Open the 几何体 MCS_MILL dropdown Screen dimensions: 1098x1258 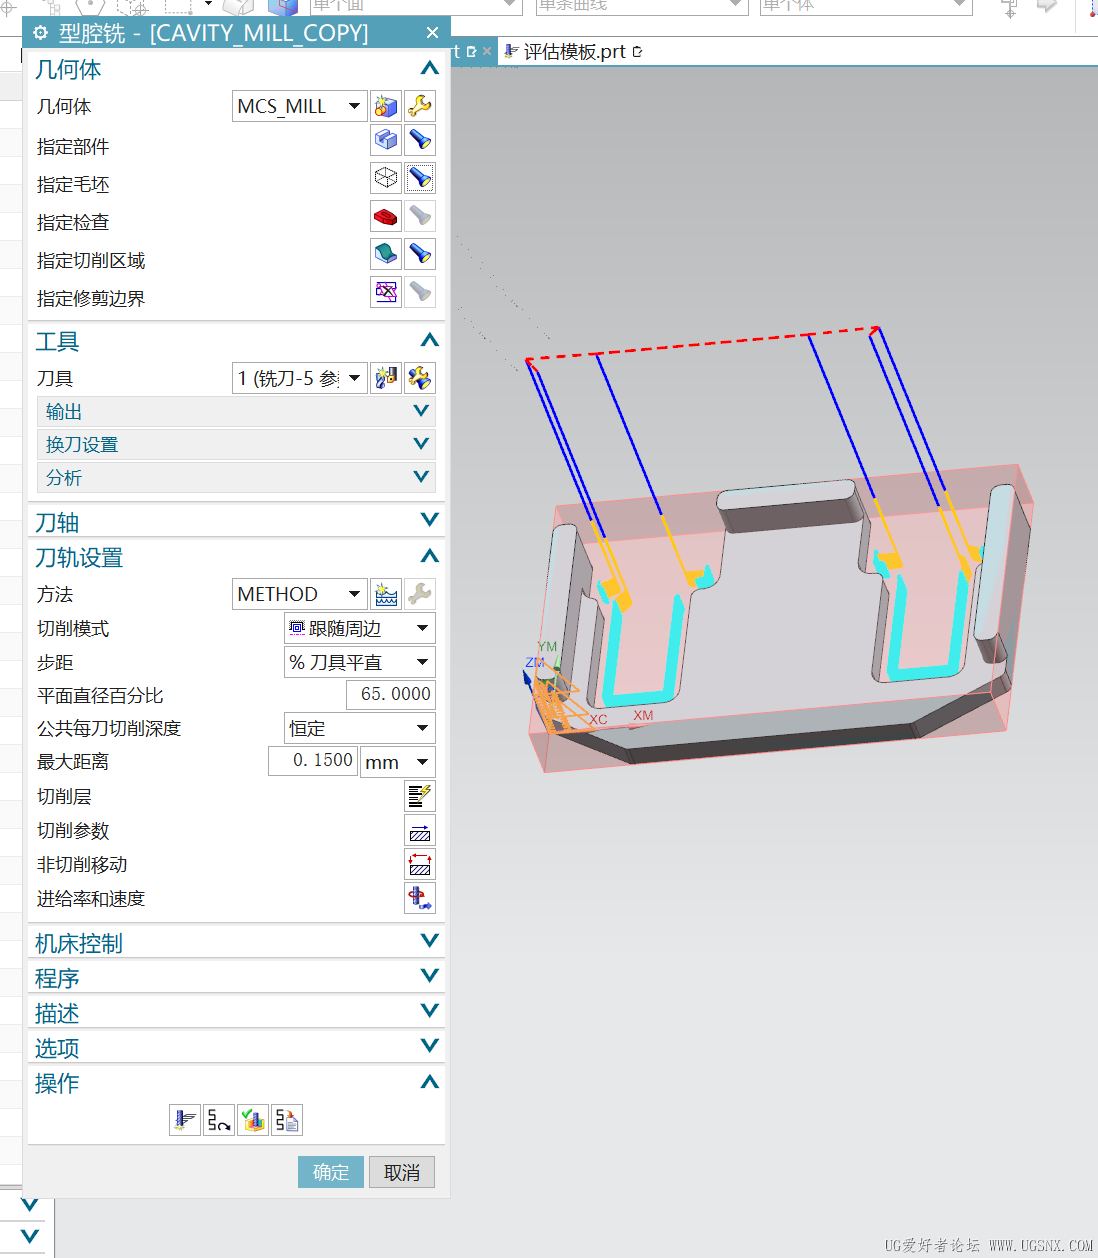pos(300,106)
